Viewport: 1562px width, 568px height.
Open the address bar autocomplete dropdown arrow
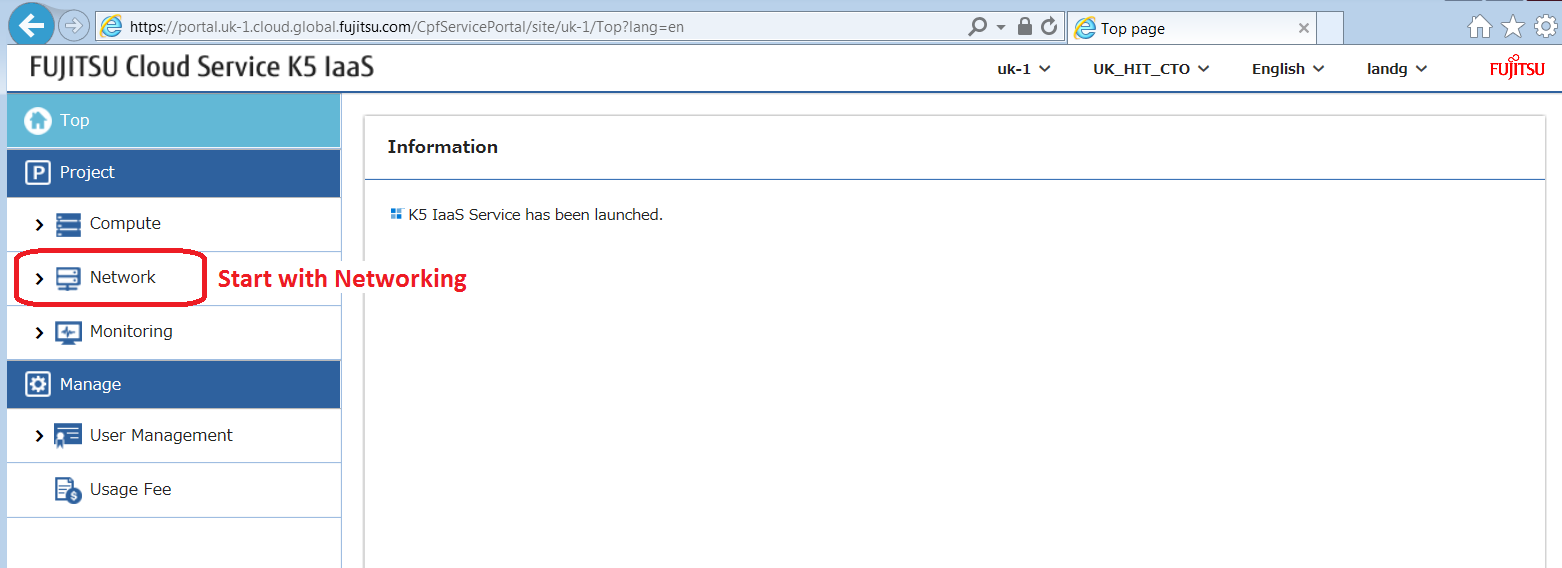tap(1001, 28)
